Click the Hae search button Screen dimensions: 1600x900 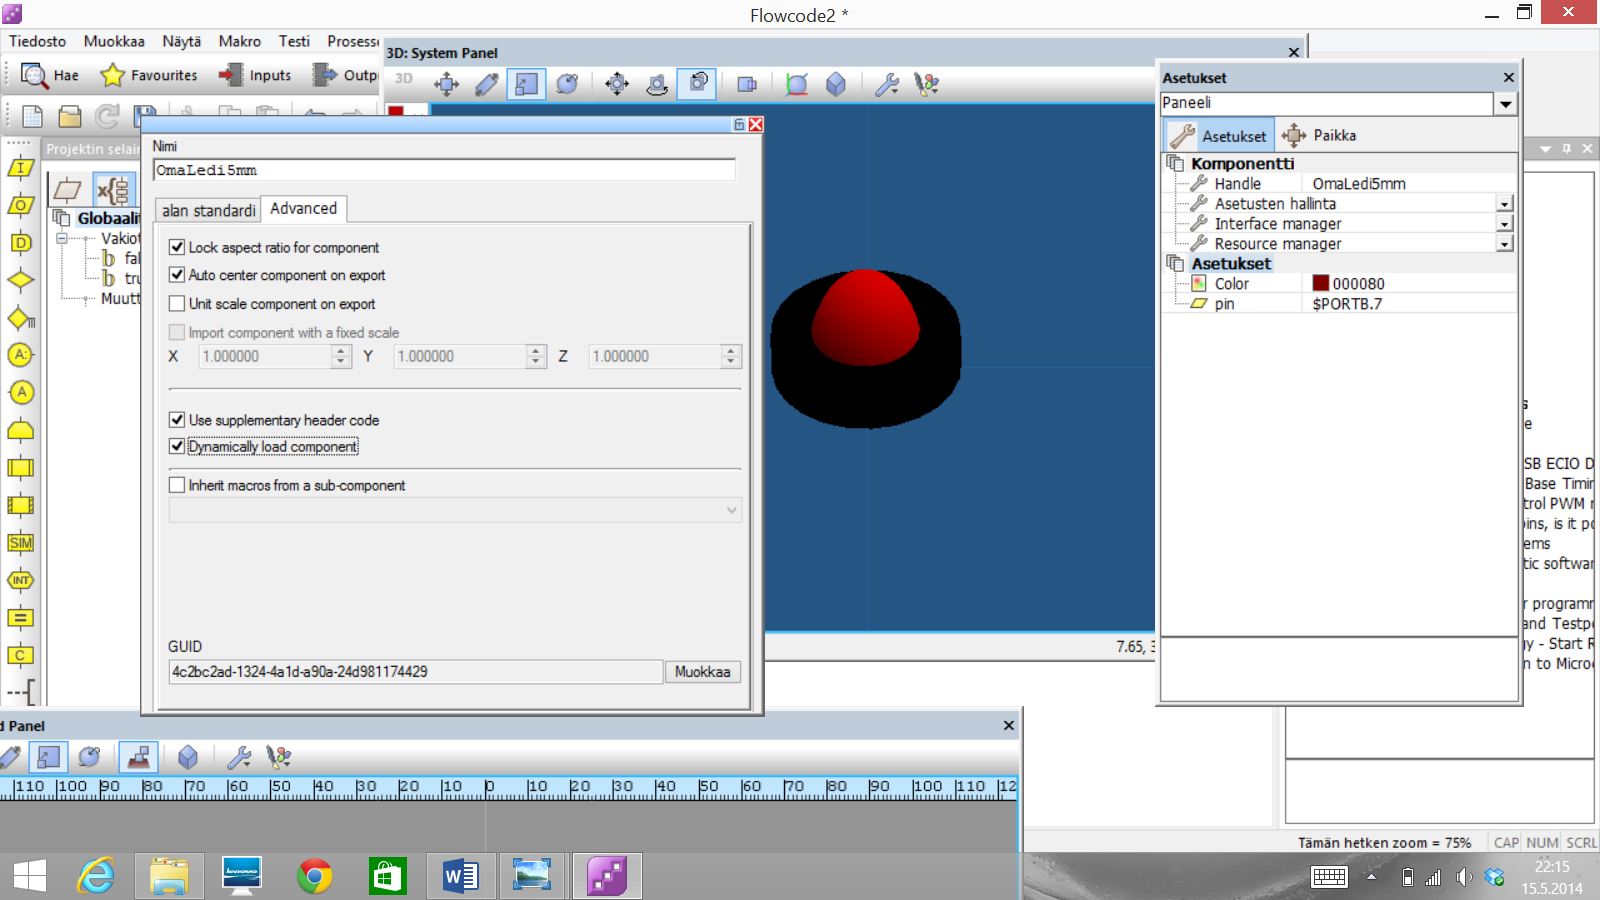[x=50, y=75]
